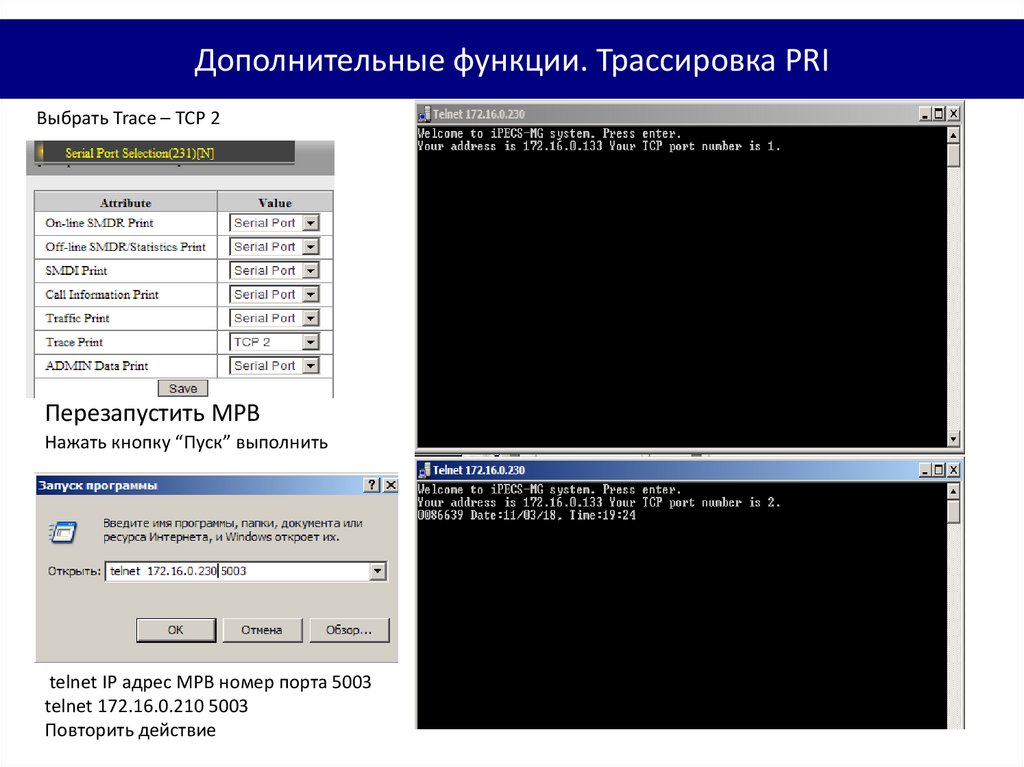Open the On-line SMDR Print dropdown
Screen dimensions: 1024x767
(x=311, y=223)
